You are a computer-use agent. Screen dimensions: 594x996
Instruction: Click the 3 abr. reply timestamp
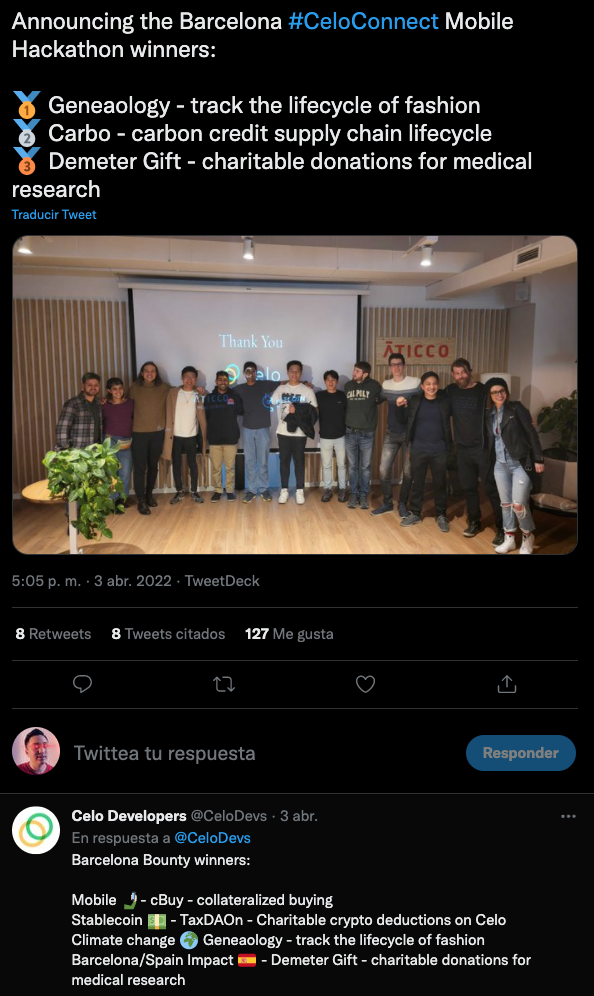299,816
